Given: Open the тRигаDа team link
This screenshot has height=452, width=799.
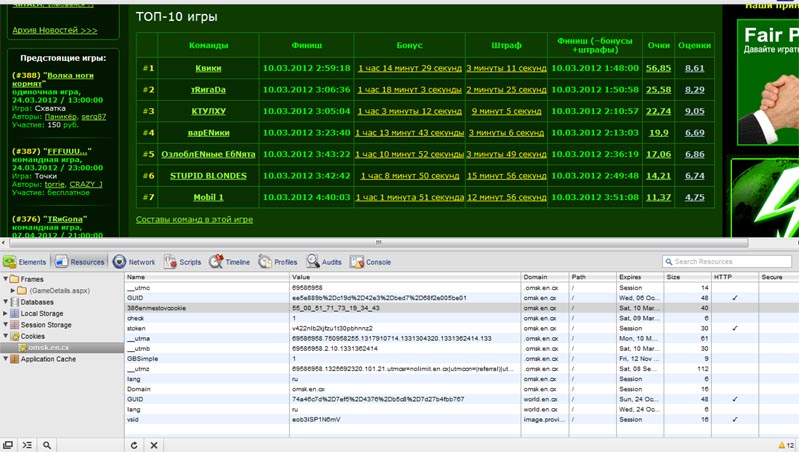Looking at the screenshot, I should coord(208,90).
